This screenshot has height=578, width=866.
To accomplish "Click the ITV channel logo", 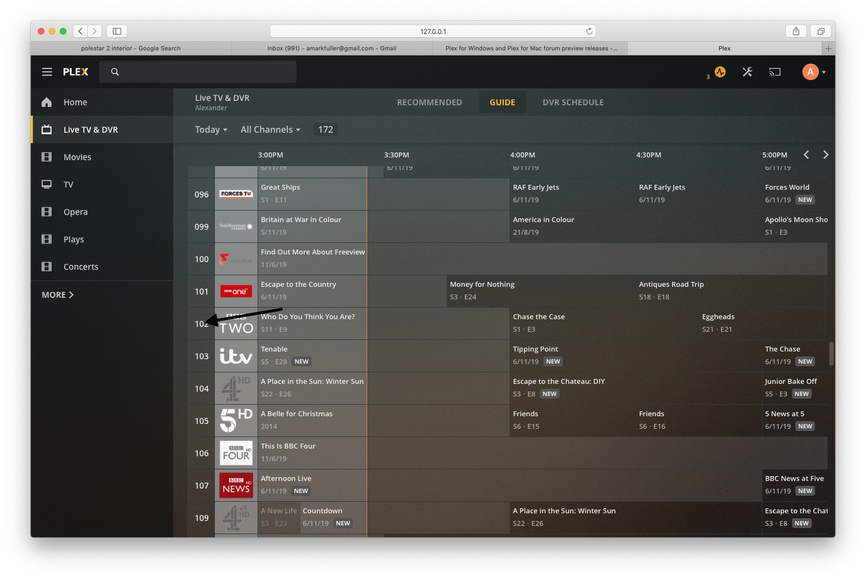I will [236, 356].
